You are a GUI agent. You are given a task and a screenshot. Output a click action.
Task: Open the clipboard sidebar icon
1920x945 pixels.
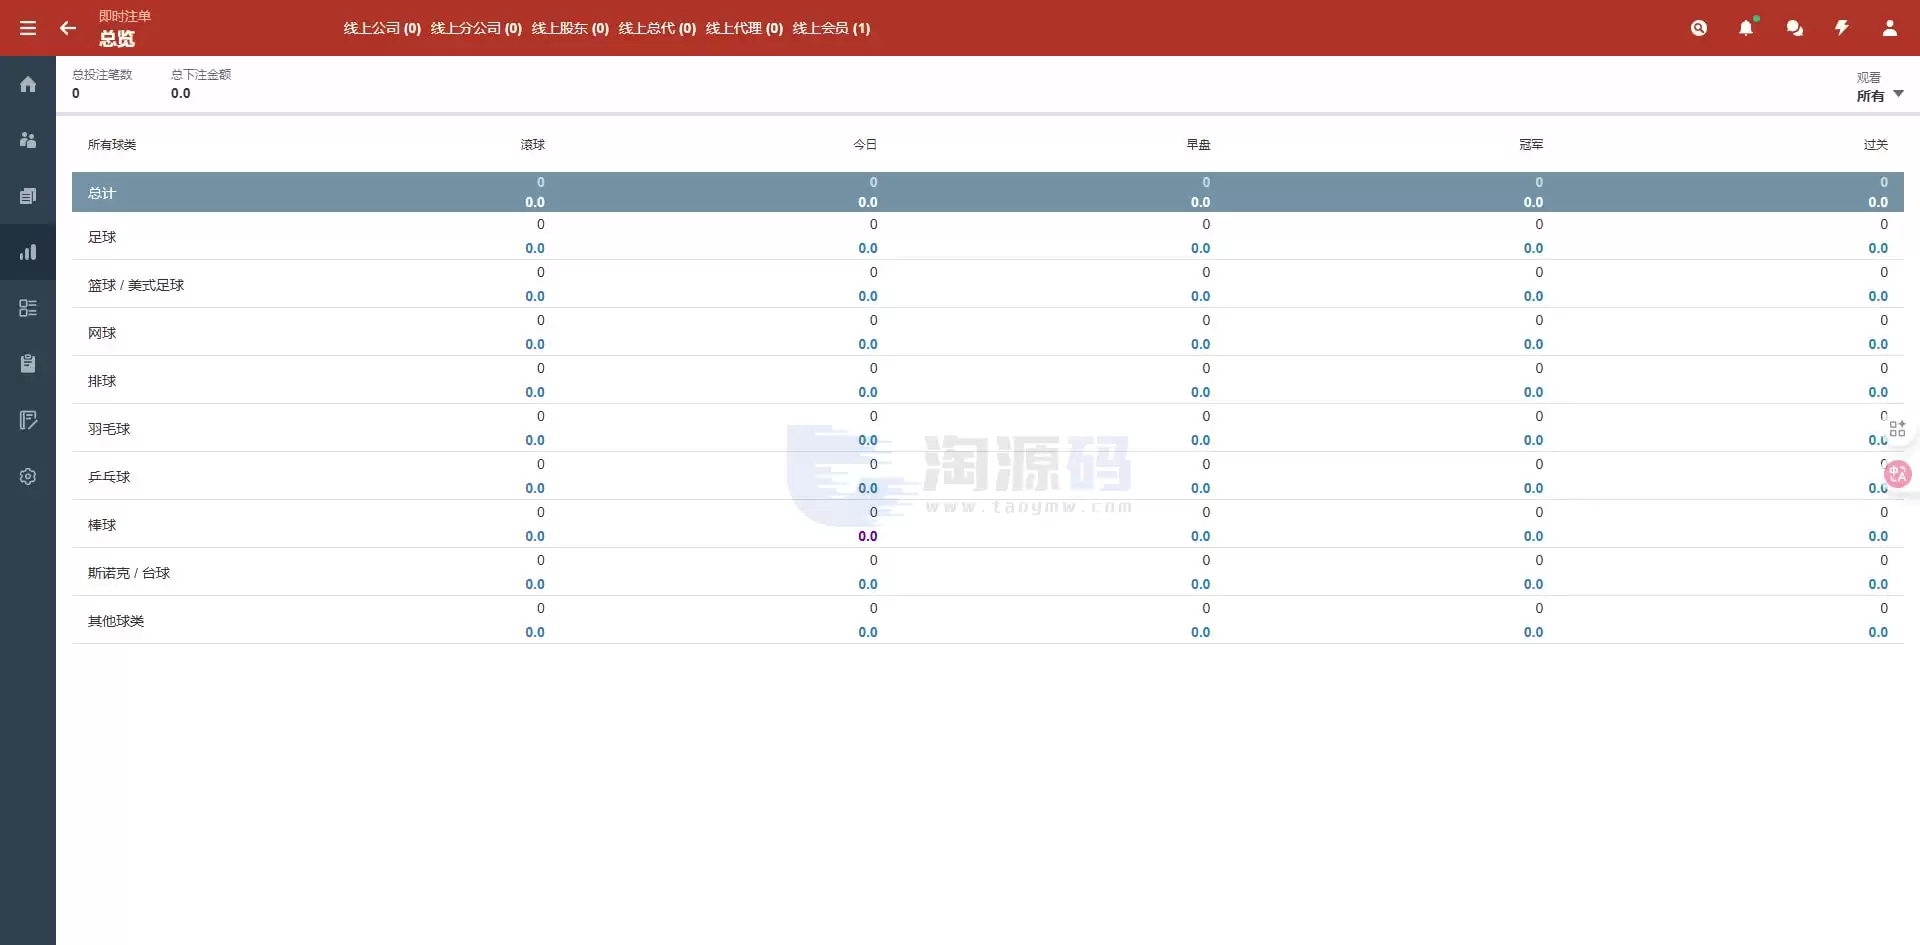[x=28, y=364]
